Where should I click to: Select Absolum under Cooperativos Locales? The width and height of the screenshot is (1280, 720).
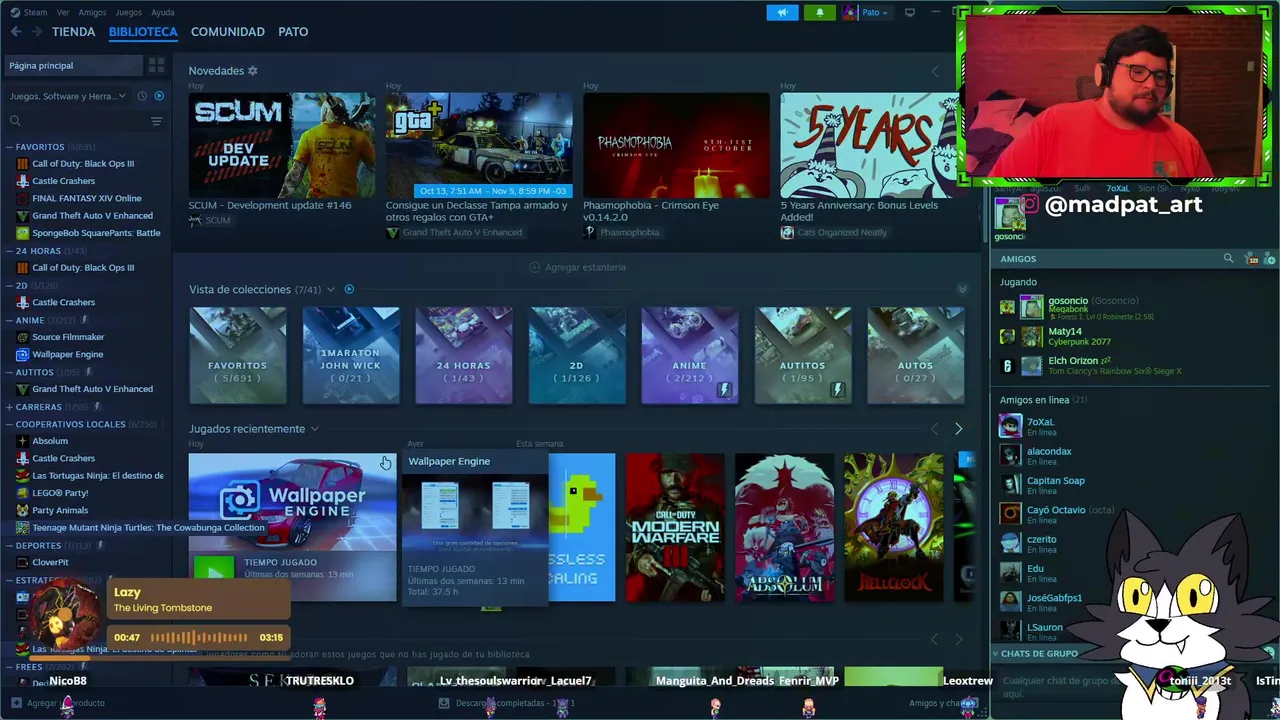(x=50, y=441)
